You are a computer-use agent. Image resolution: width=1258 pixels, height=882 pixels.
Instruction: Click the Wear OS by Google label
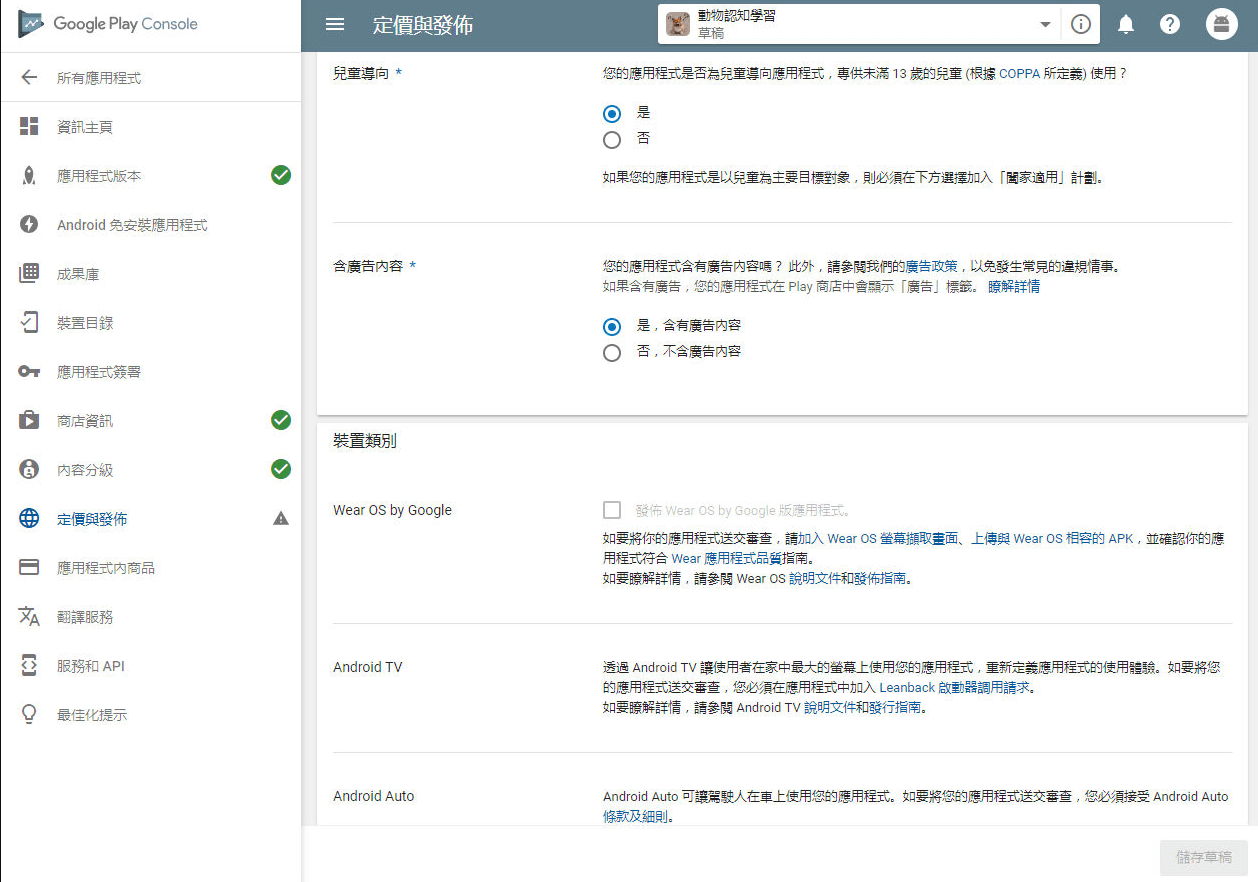(392, 510)
